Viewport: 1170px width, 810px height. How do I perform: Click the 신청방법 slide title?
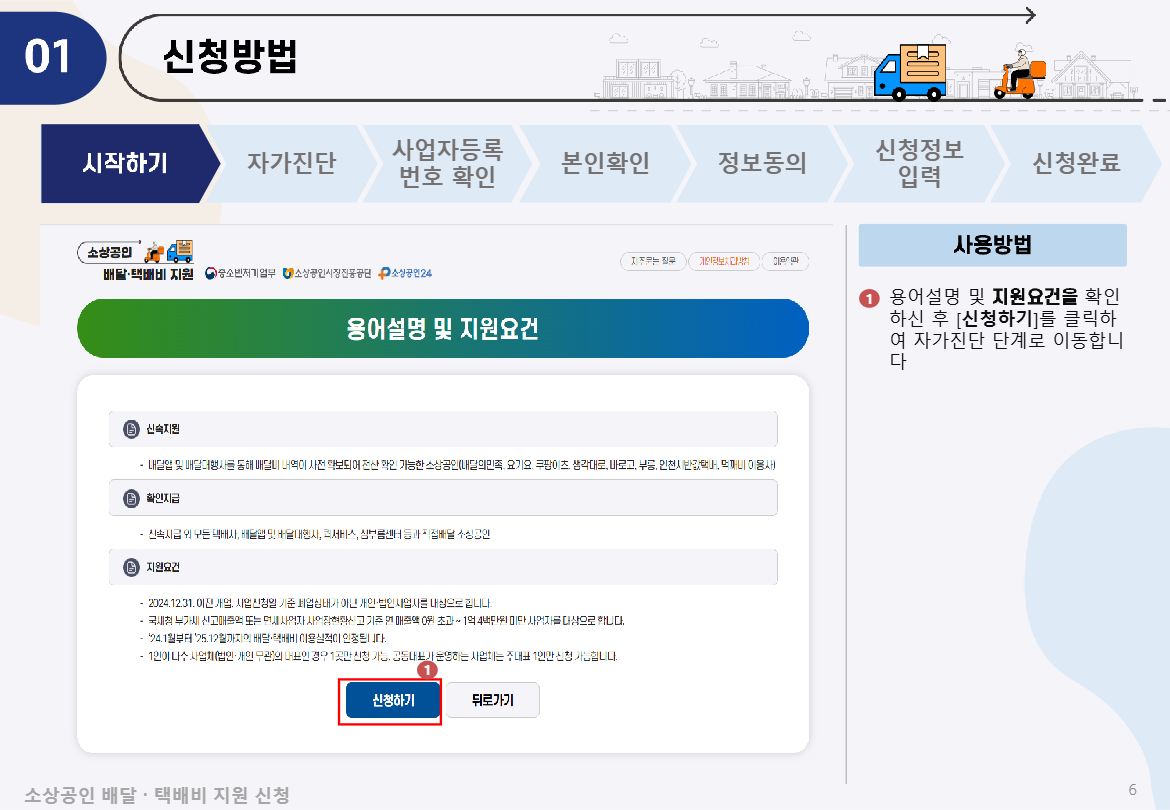tap(231, 56)
